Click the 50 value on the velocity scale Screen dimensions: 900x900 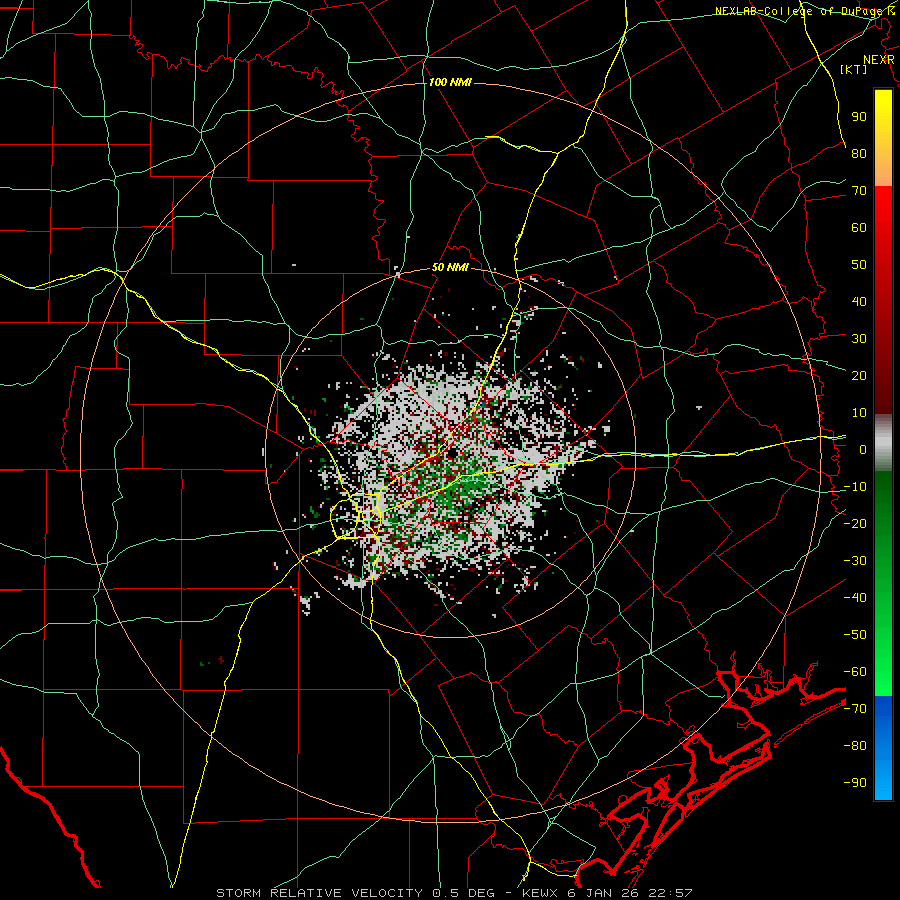(859, 265)
